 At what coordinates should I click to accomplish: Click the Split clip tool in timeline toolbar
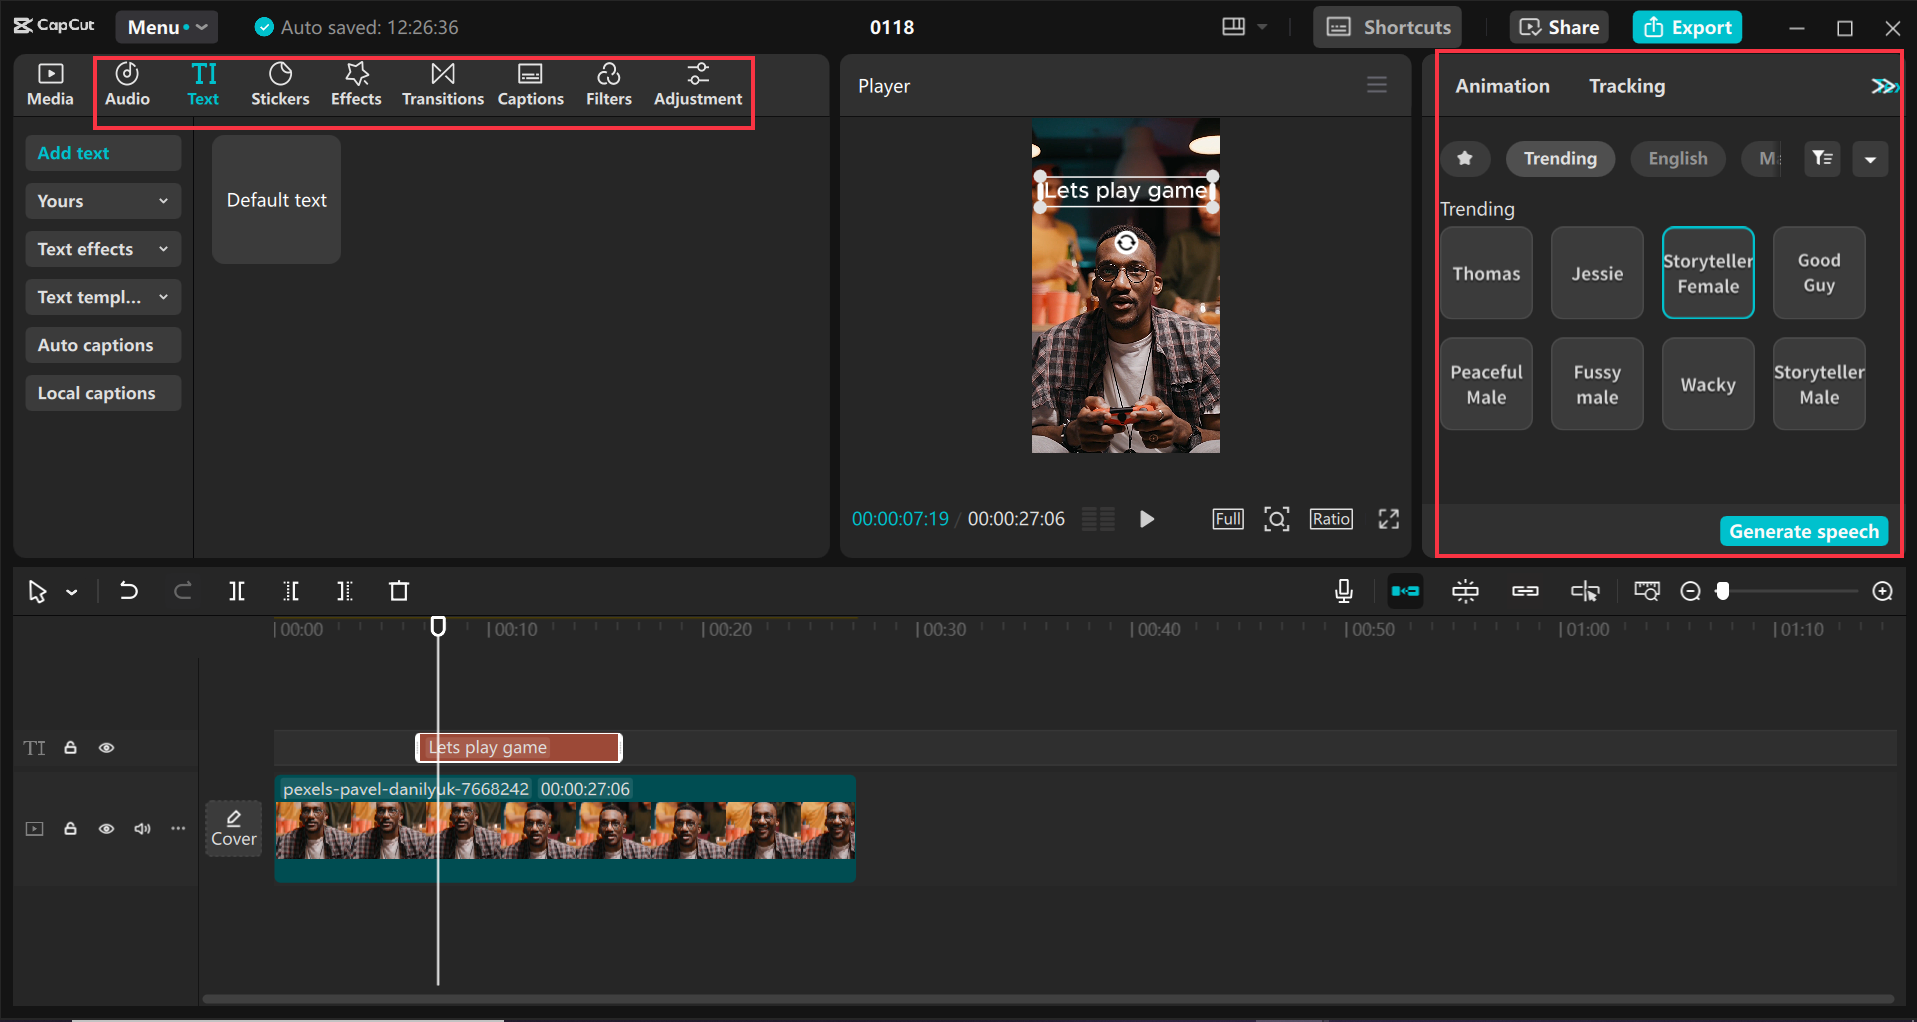tap(237, 591)
